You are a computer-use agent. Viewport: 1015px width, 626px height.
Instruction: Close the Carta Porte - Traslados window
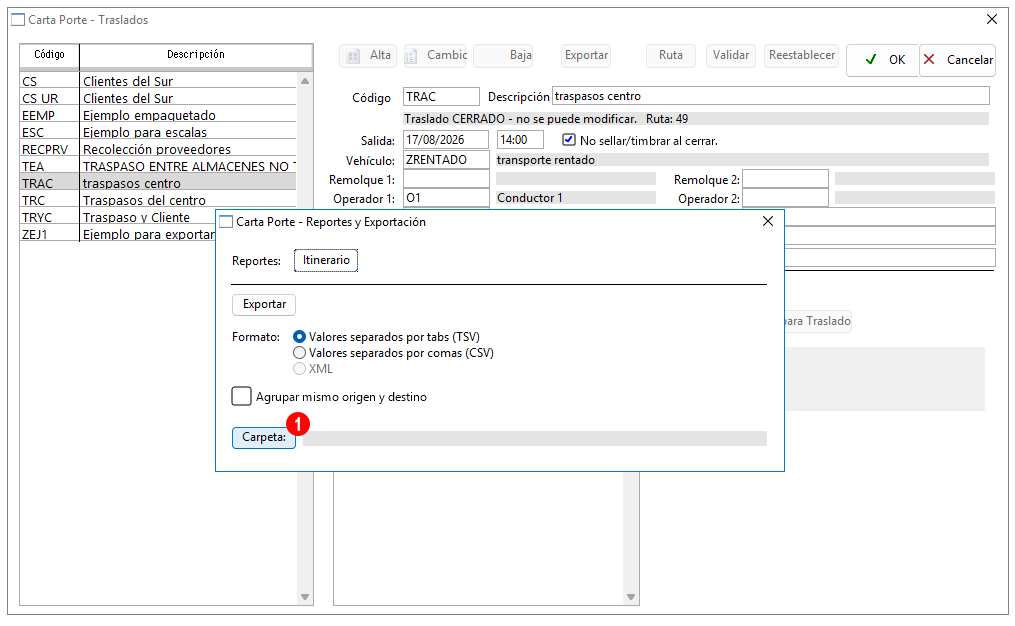(x=992, y=19)
